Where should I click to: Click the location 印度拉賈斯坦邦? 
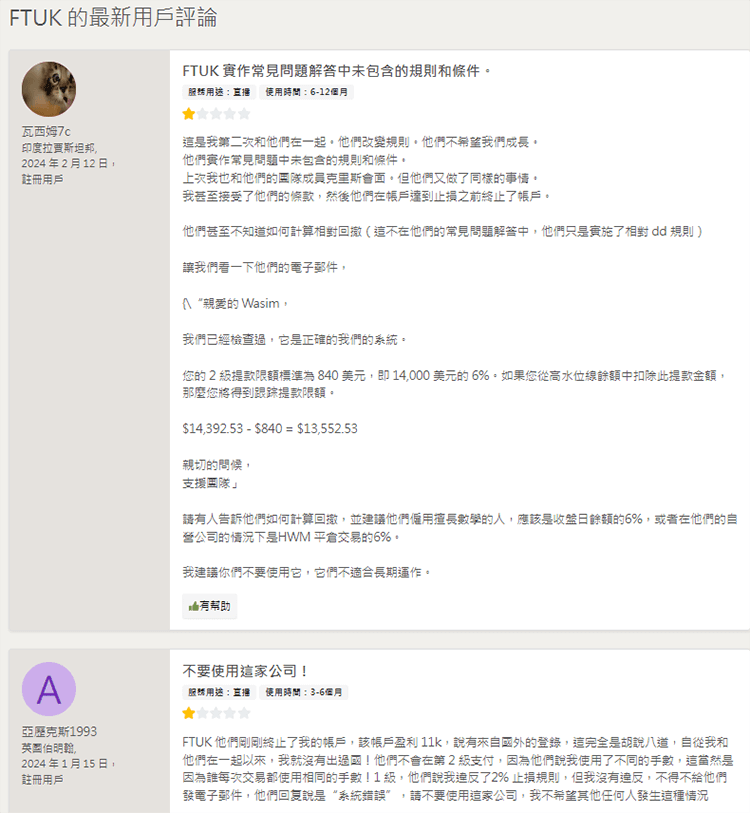coord(59,147)
